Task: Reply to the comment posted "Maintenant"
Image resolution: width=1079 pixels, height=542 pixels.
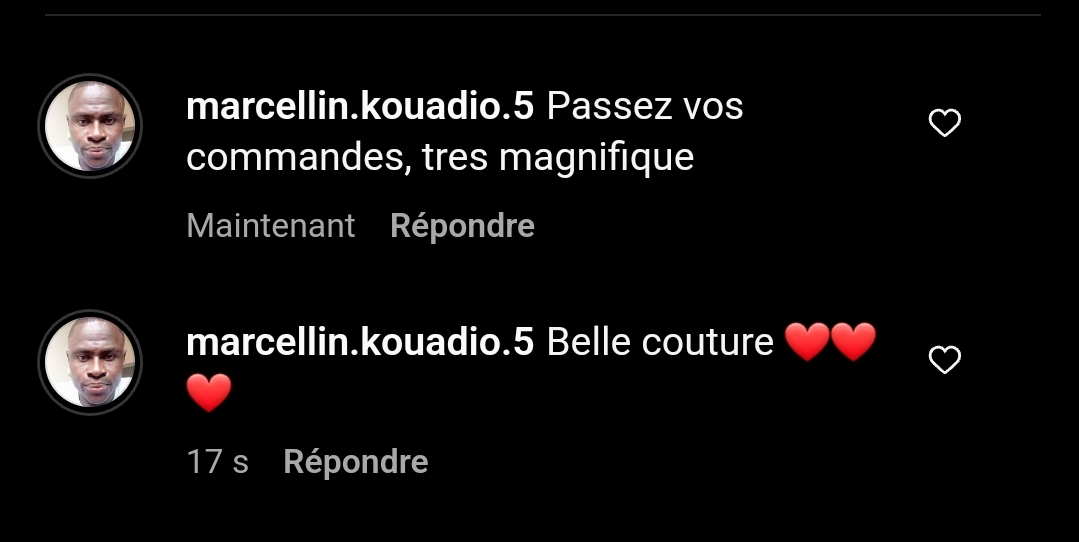Action: coord(462,226)
